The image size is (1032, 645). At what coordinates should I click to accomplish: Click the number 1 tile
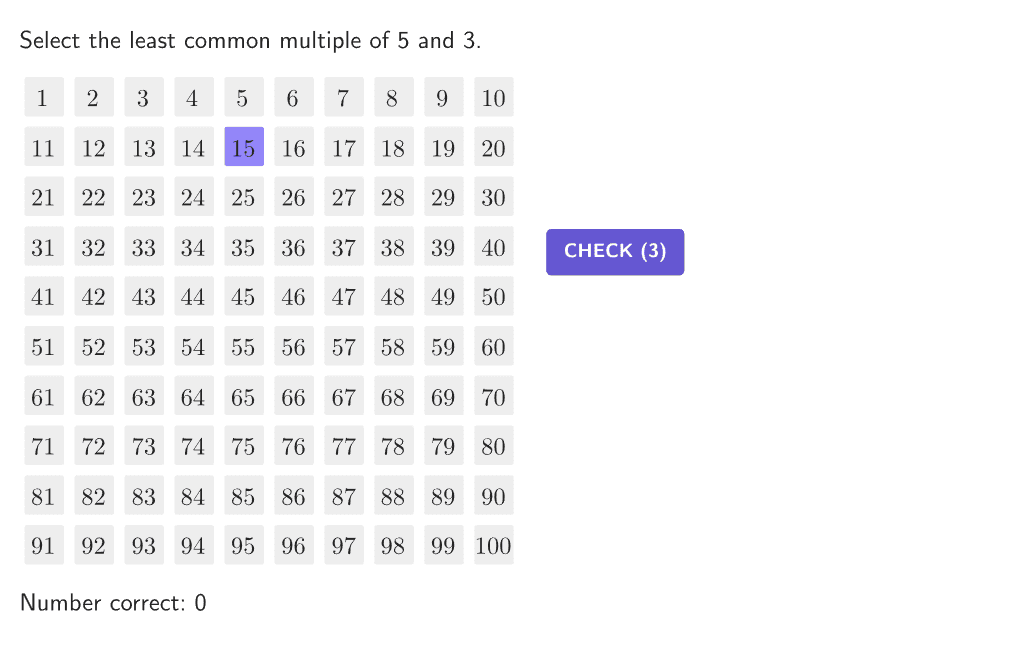44,98
